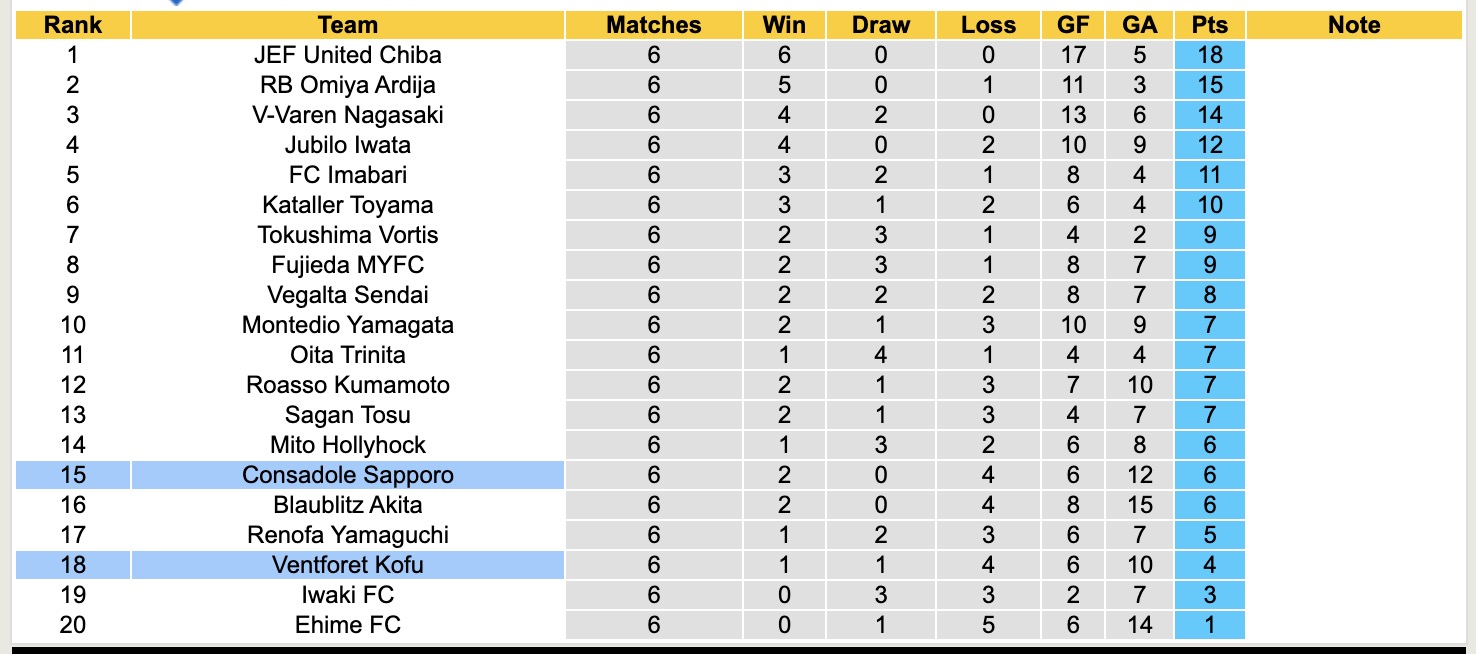
Task: Click the RB Omiya Ardija team name
Action: (x=347, y=85)
